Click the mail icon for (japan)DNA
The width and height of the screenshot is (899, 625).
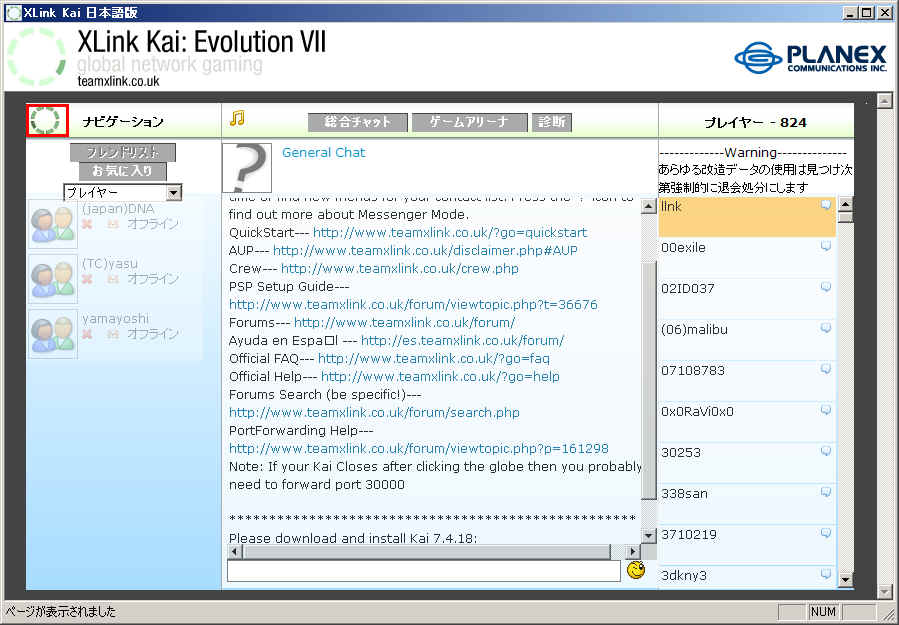pyautogui.click(x=113, y=224)
